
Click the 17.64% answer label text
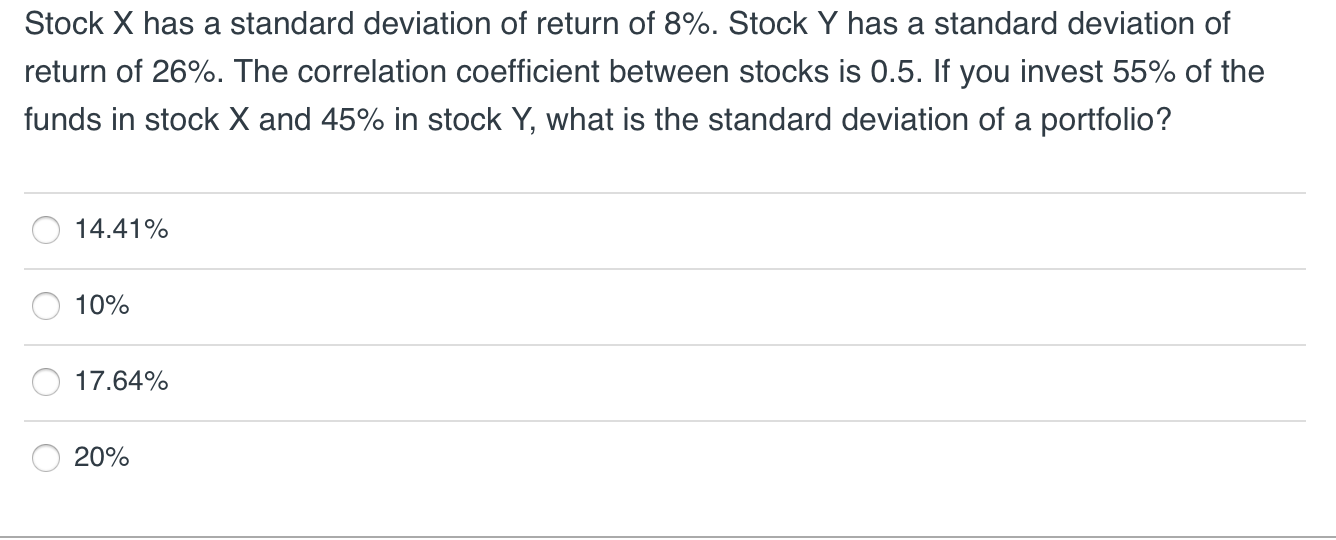pos(121,382)
